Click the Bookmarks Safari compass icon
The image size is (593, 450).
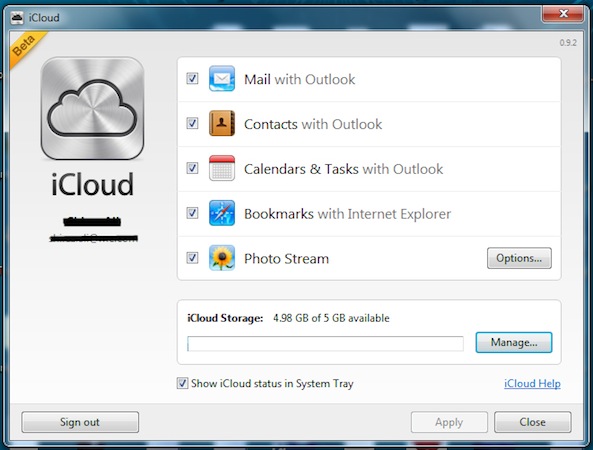click(222, 213)
